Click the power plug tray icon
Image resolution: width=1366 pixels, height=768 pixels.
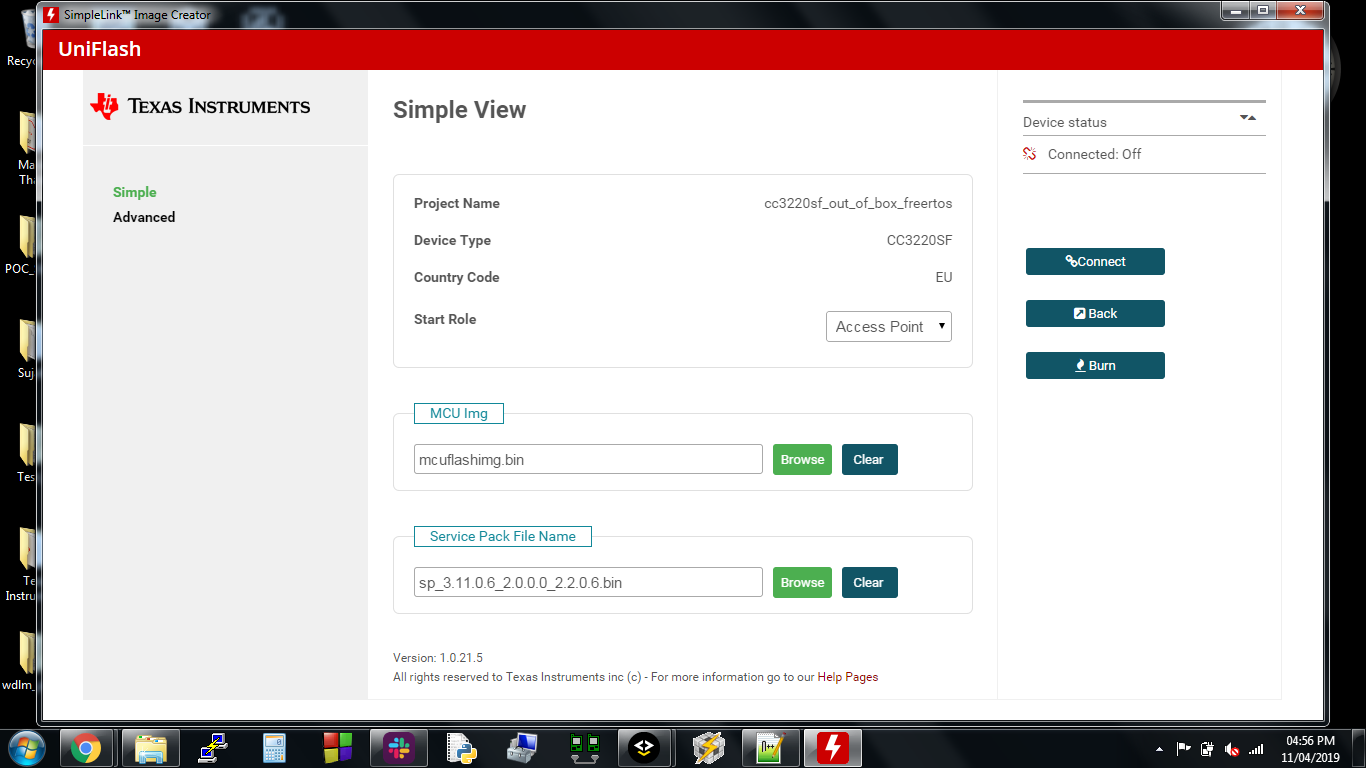tap(1207, 749)
